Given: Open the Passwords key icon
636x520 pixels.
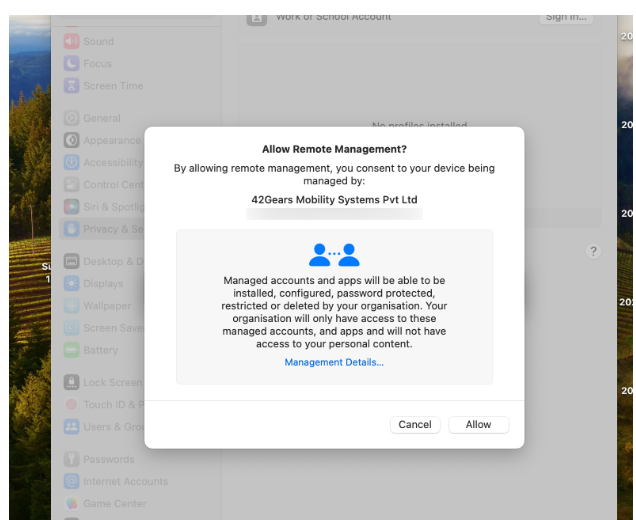Looking at the screenshot, I should [x=71, y=459].
